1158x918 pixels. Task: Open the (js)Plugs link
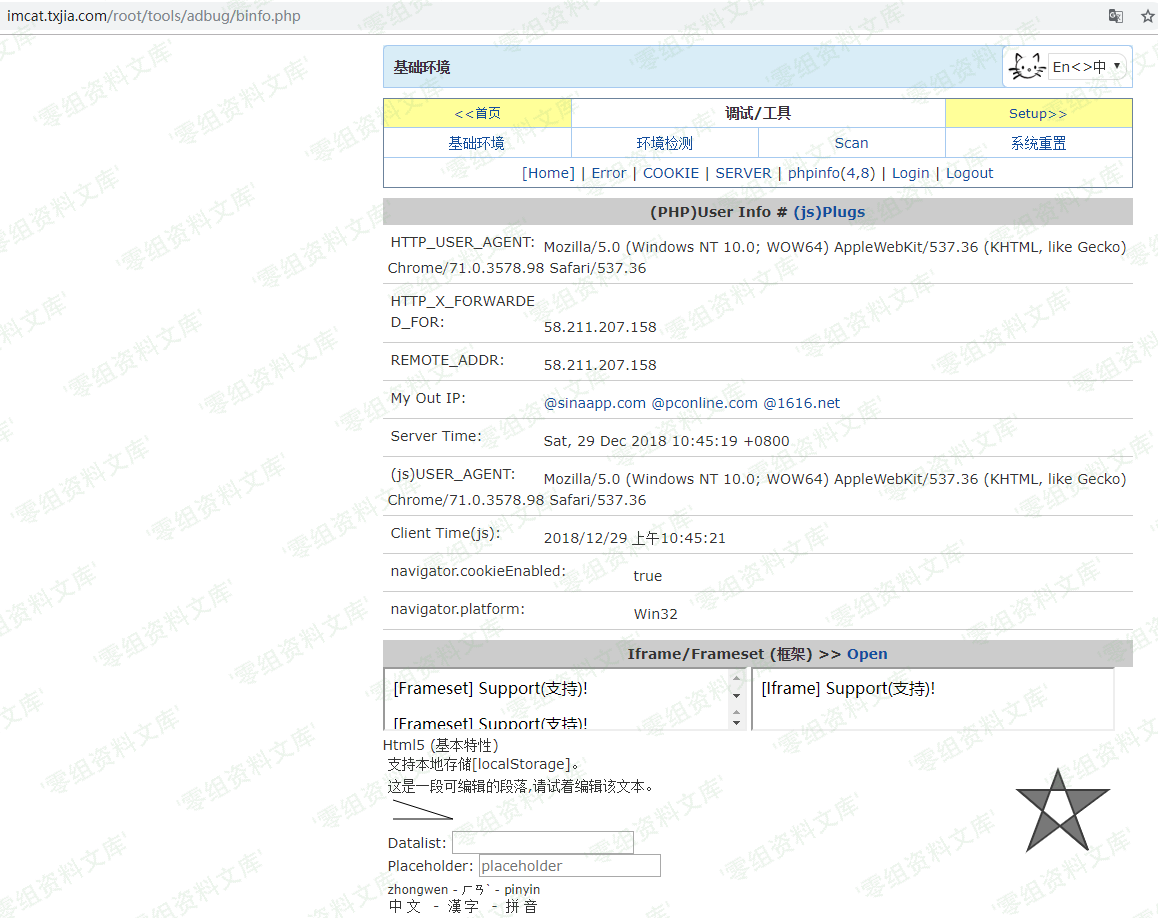pos(829,212)
